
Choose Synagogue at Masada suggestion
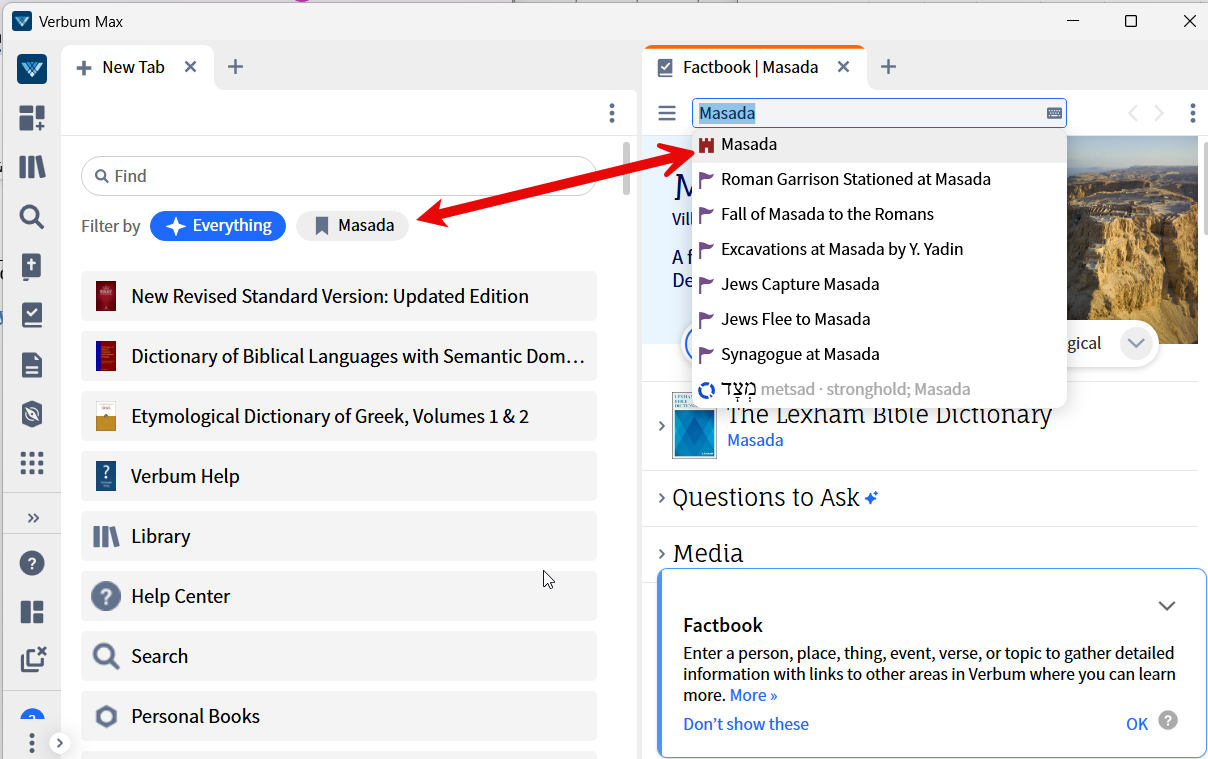879,354
